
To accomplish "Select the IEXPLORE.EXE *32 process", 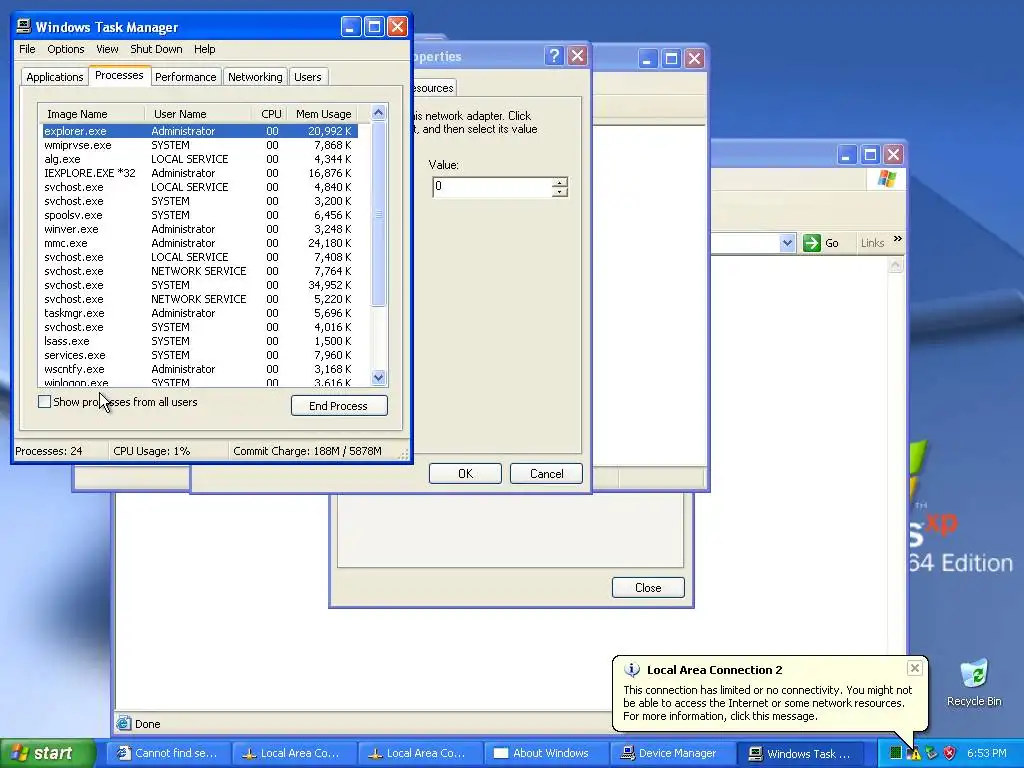I will click(x=200, y=173).
